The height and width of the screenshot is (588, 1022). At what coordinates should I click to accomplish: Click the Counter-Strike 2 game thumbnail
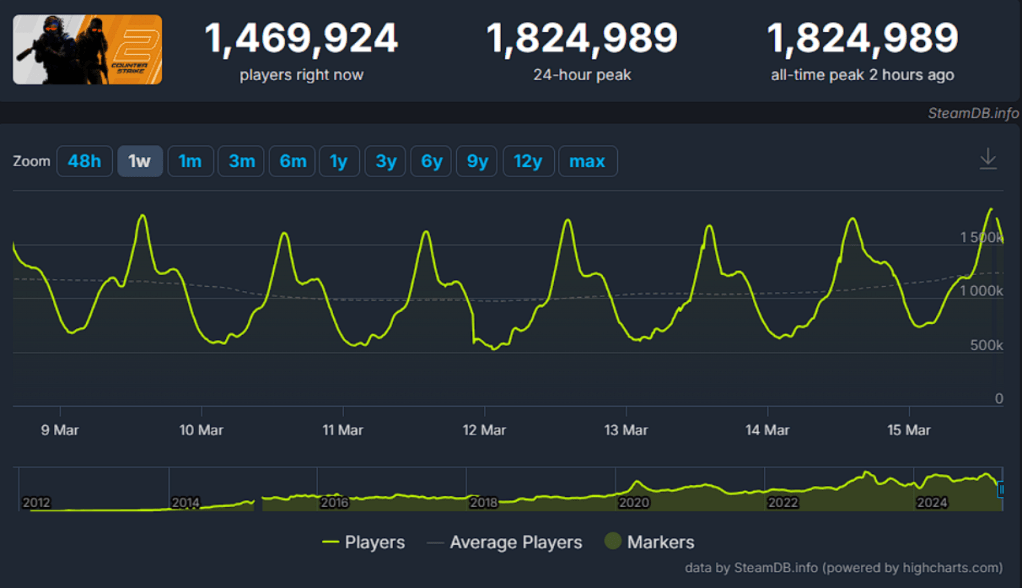(x=87, y=49)
